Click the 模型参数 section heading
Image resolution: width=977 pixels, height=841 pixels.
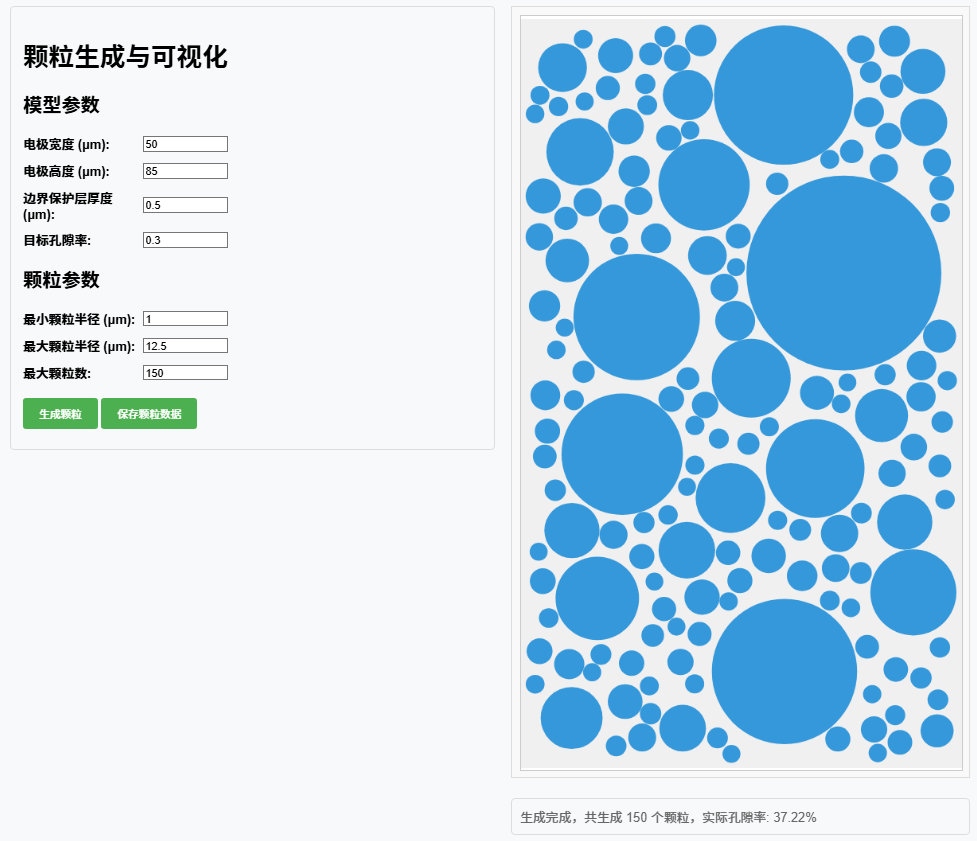click(61, 105)
